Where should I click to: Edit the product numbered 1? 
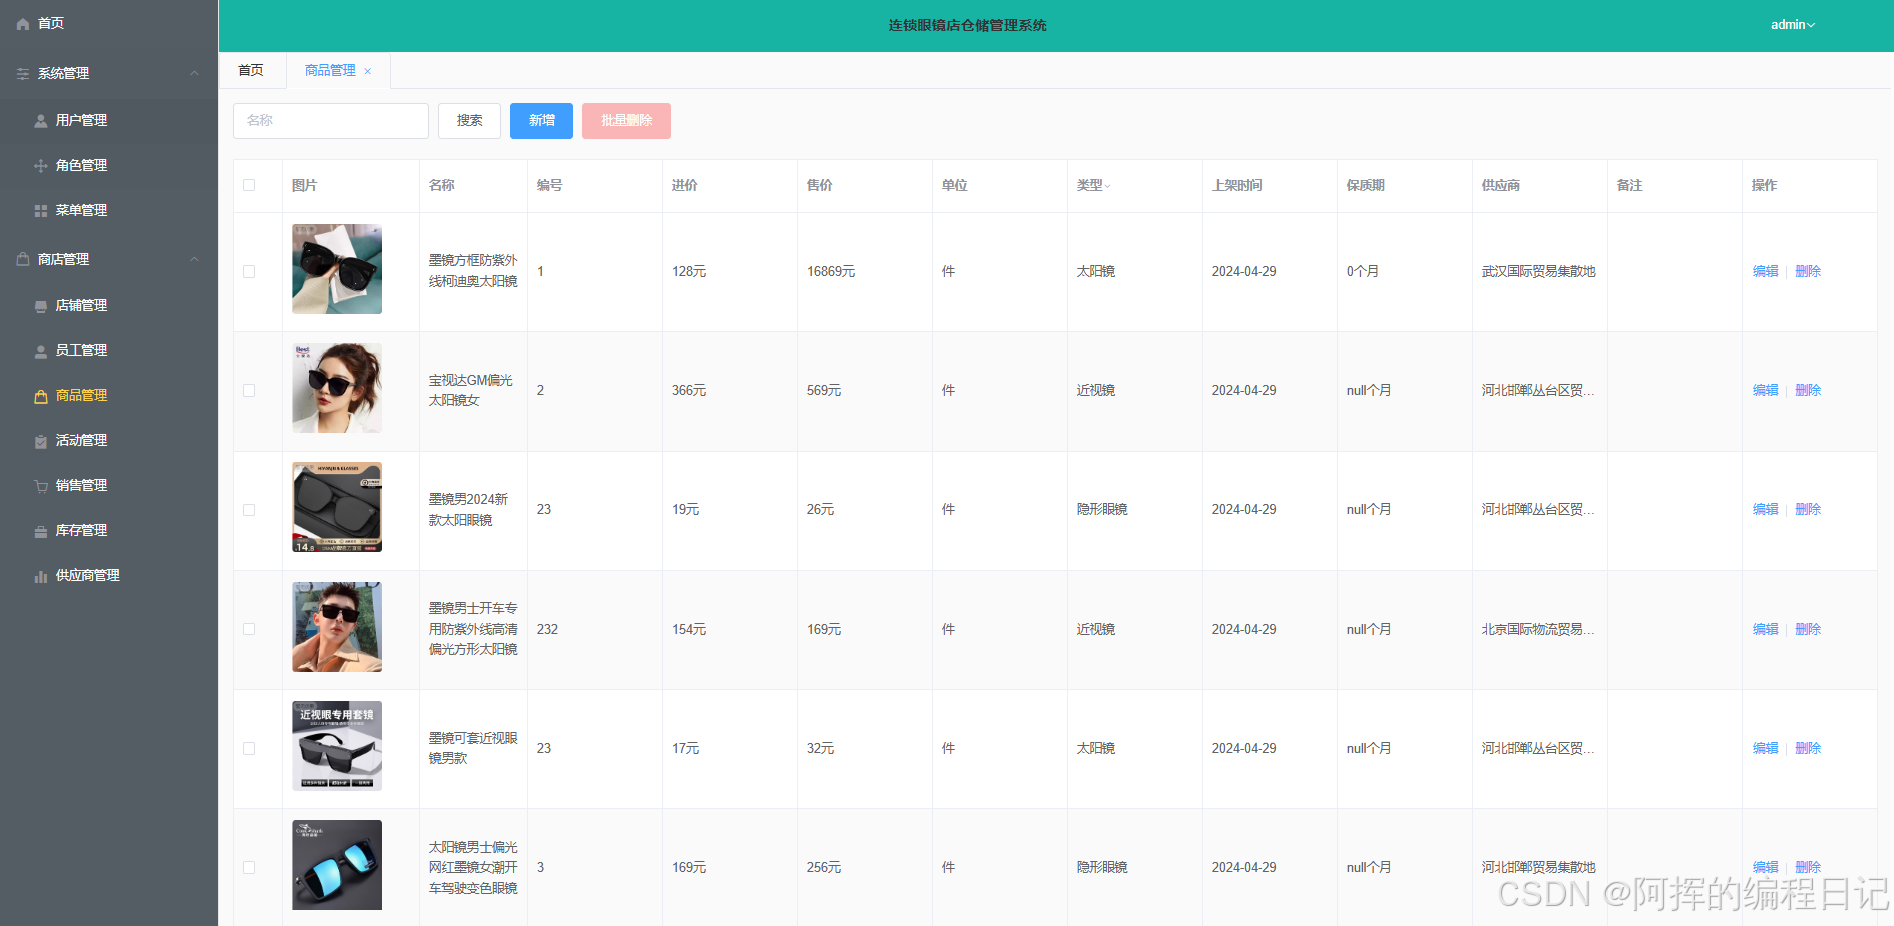pyautogui.click(x=1765, y=271)
